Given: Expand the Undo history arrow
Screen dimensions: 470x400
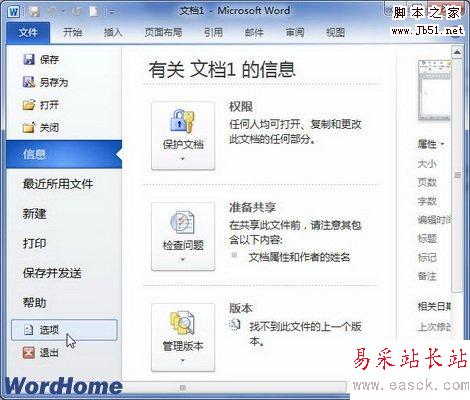Looking at the screenshot, I should point(63,12).
